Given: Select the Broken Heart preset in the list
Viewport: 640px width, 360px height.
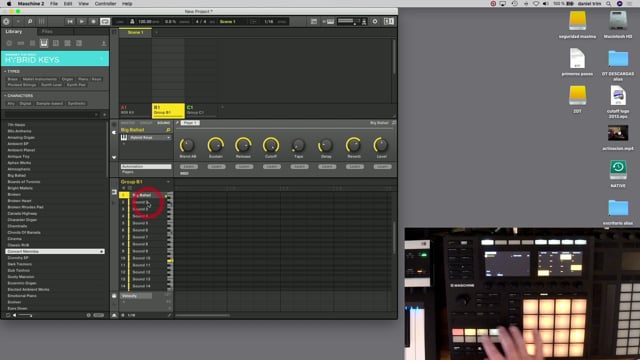Looking at the screenshot, I should click(20, 201).
